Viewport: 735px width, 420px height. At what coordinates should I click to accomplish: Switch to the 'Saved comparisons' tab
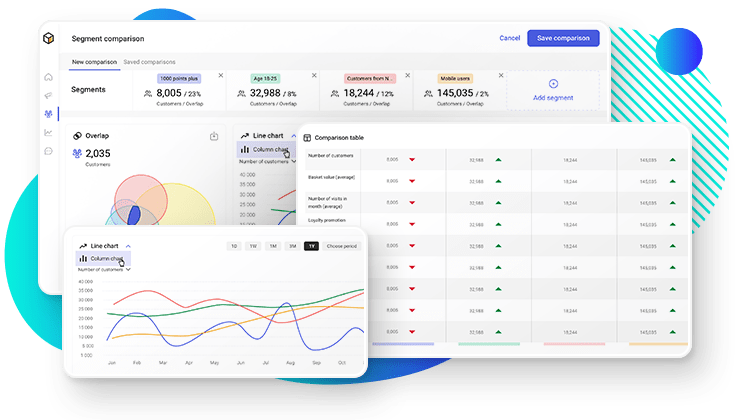click(149, 62)
